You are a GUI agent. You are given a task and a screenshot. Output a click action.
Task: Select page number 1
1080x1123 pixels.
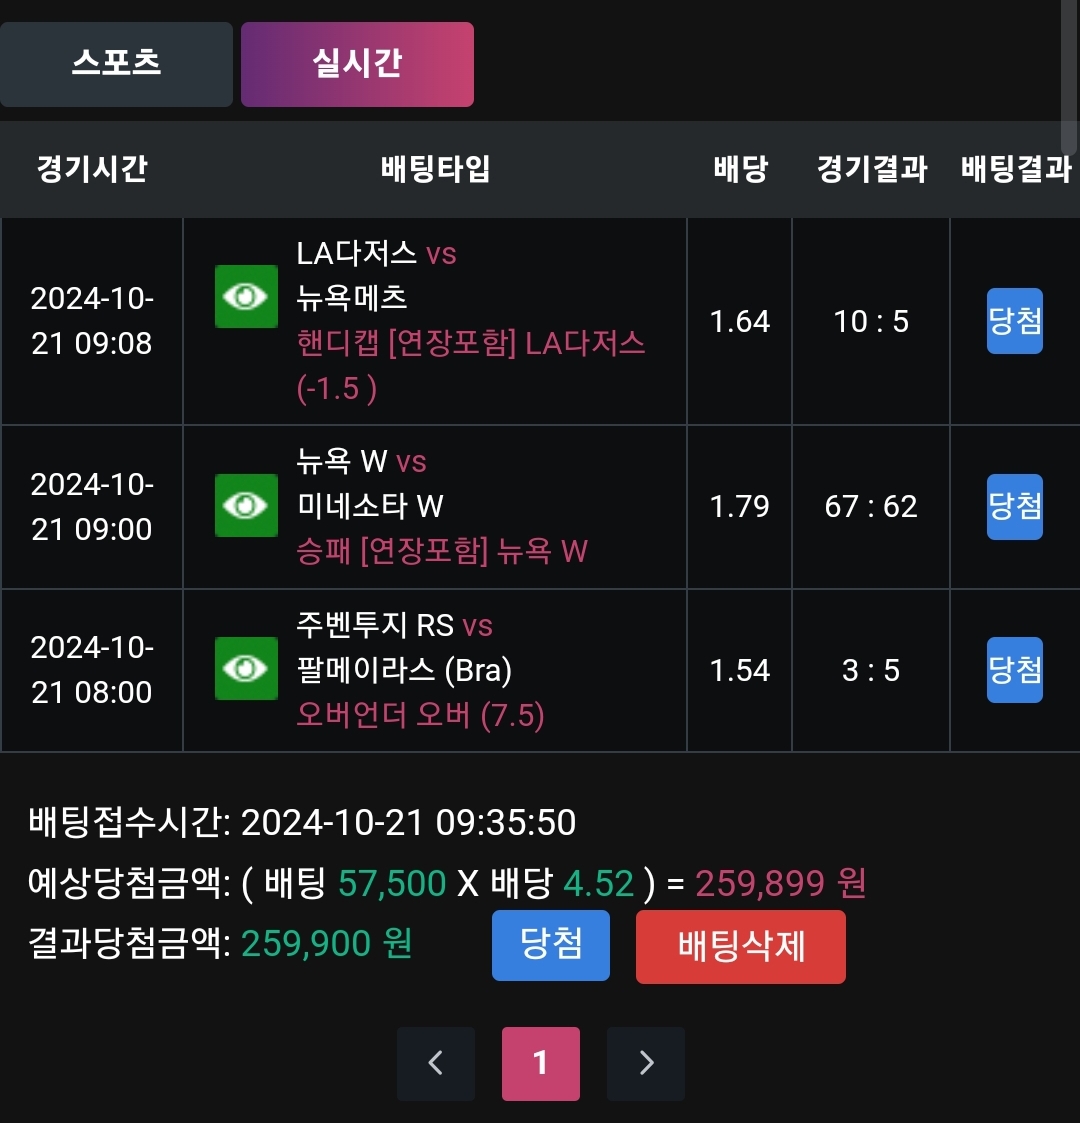541,1063
